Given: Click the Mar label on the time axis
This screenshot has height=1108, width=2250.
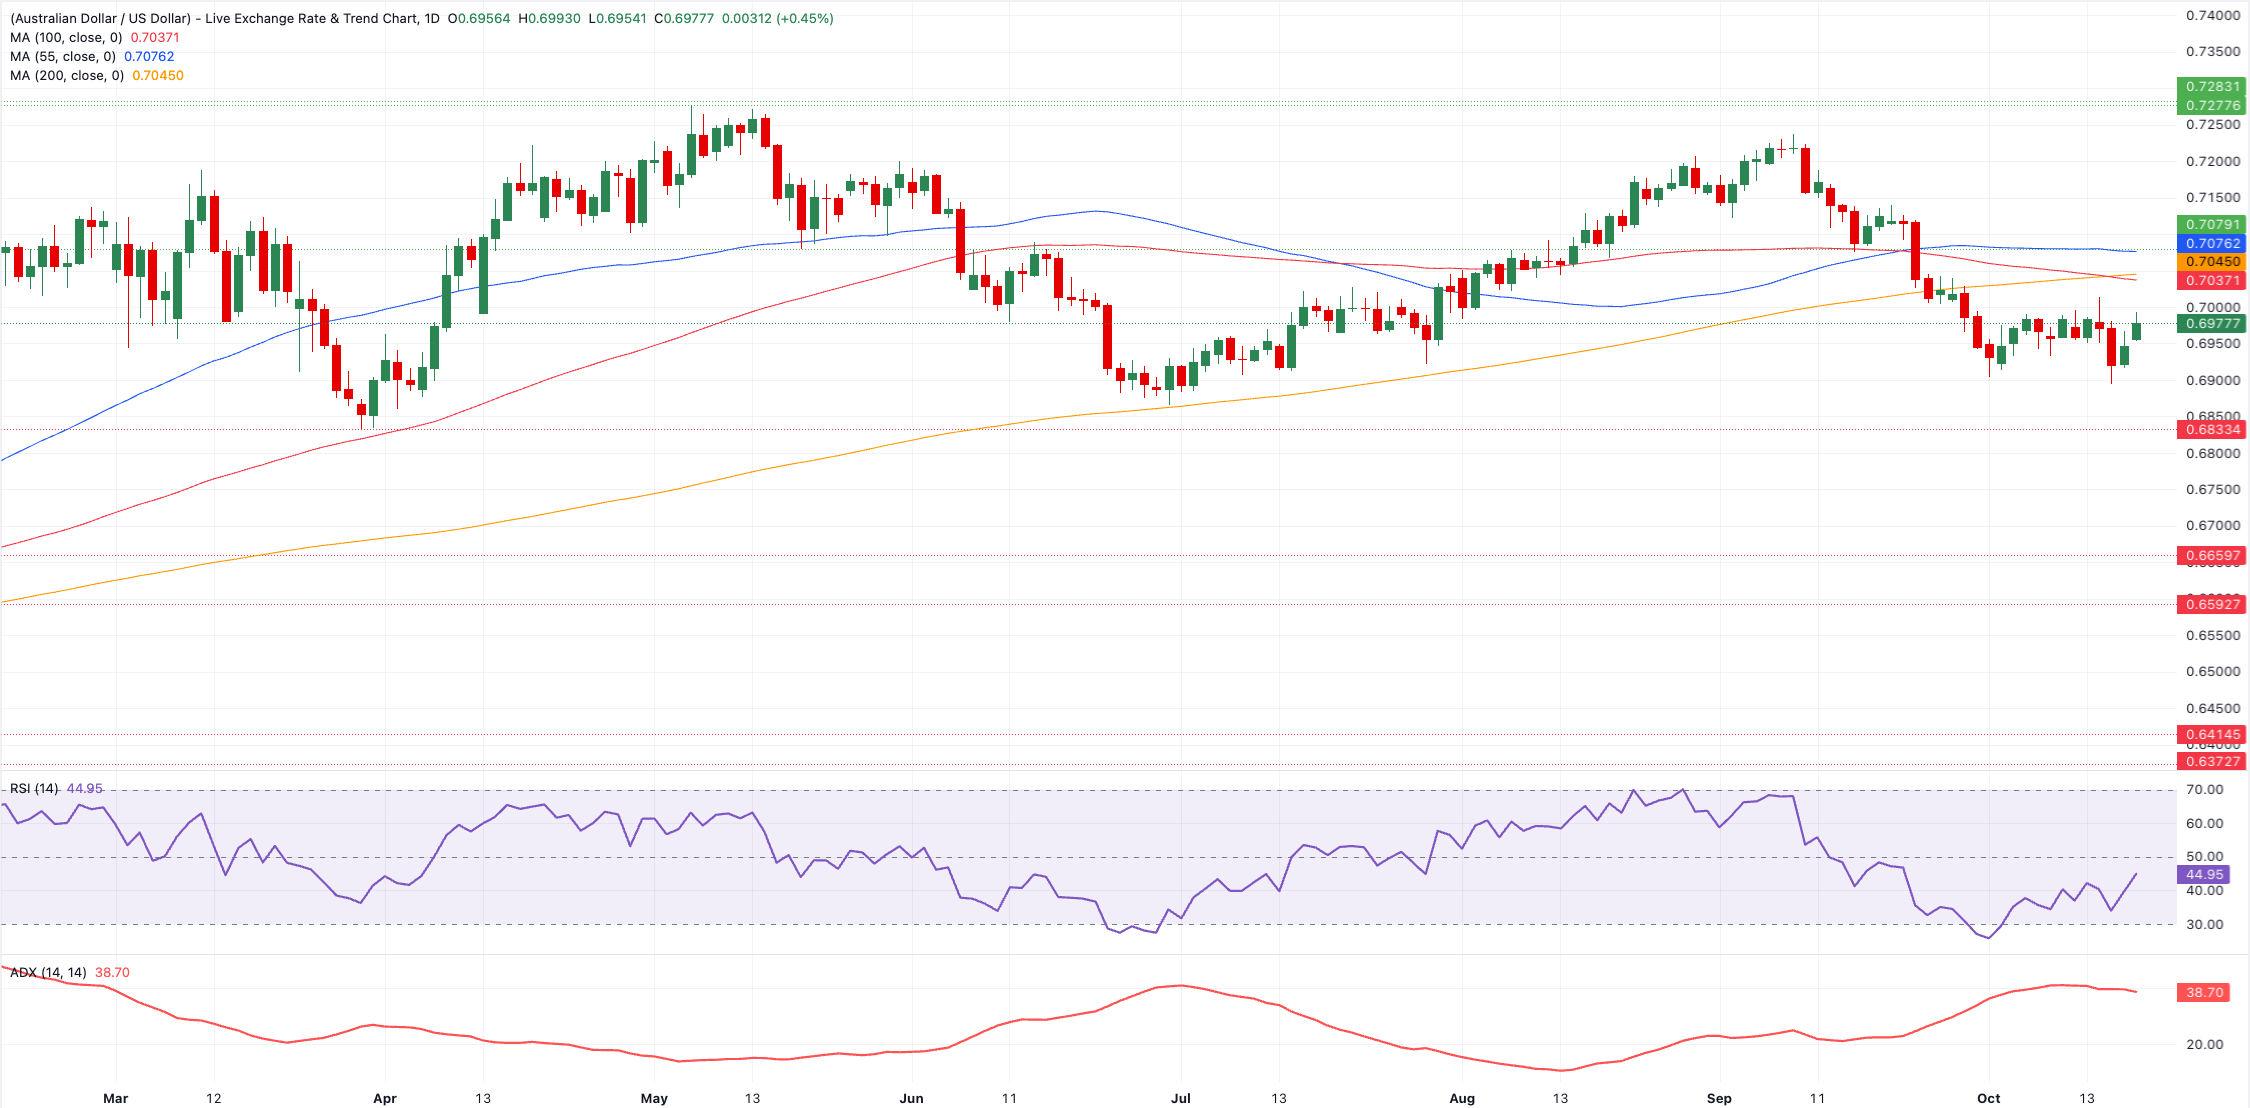Looking at the screenshot, I should (x=116, y=1098).
